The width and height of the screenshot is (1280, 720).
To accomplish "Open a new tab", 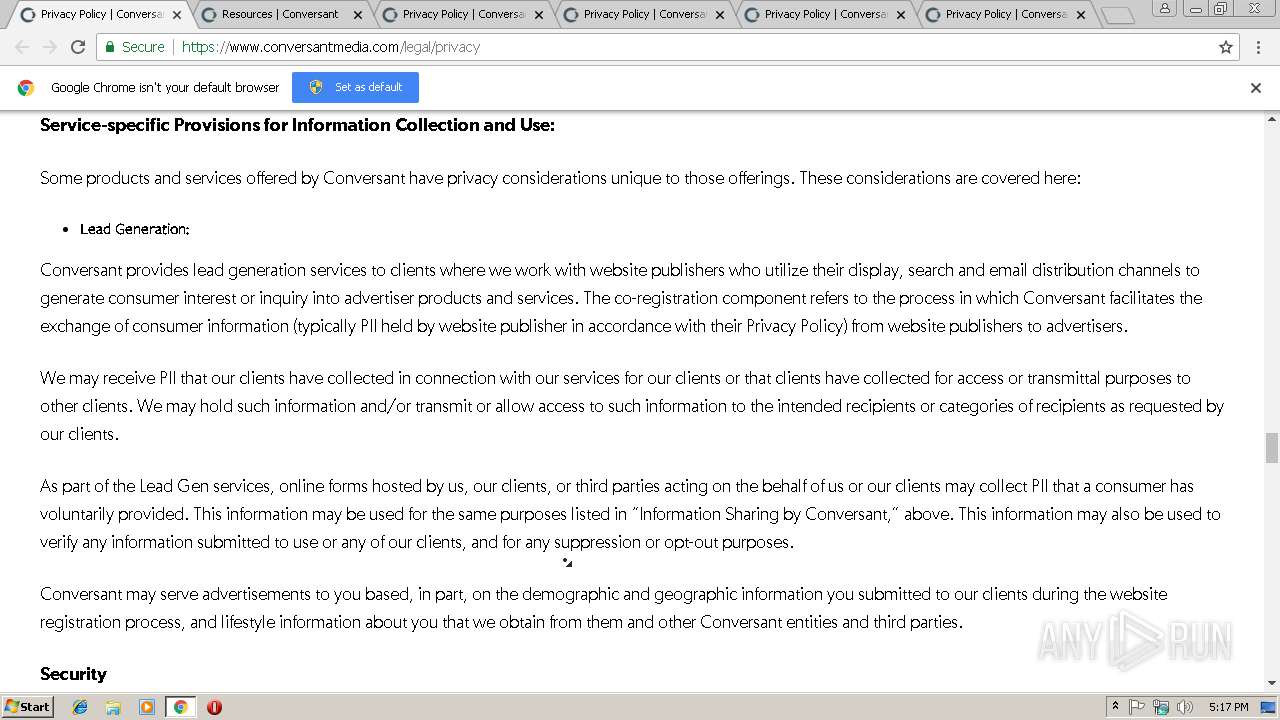I will 1118,15.
